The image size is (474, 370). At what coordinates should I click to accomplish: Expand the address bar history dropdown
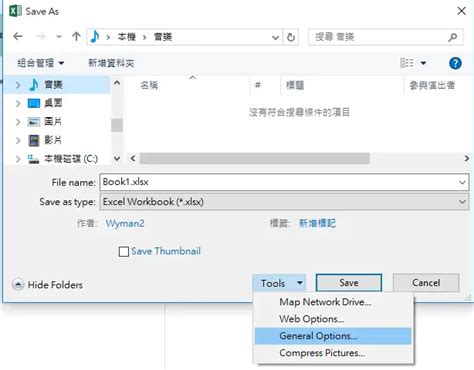[x=275, y=37]
